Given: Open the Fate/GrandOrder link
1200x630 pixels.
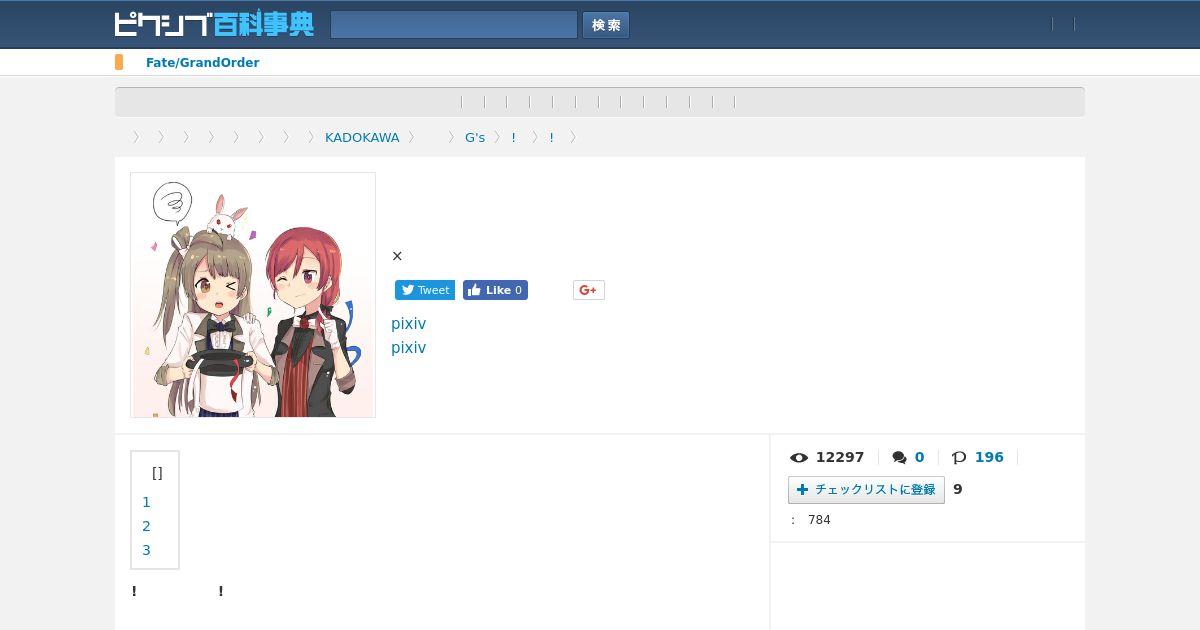Looking at the screenshot, I should pyautogui.click(x=202, y=63).
